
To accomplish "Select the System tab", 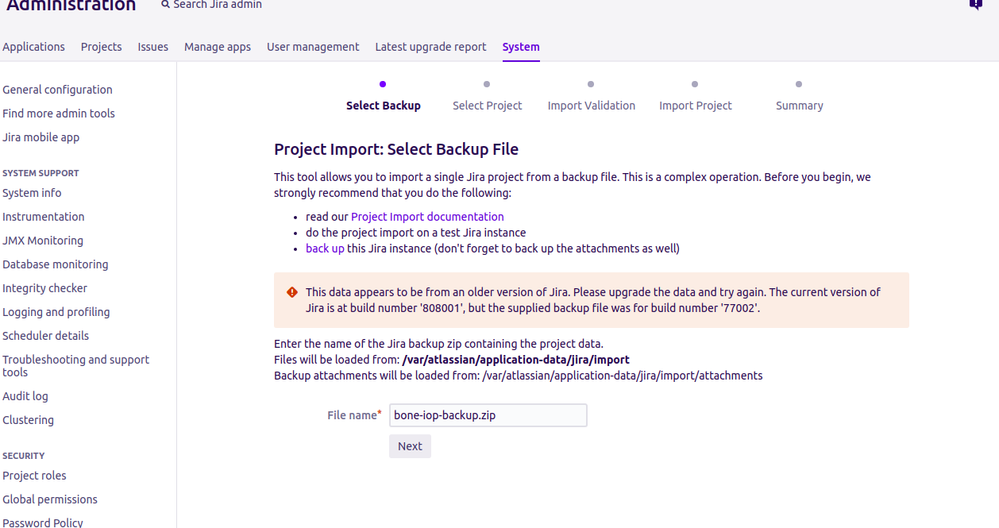I will click(x=521, y=47).
